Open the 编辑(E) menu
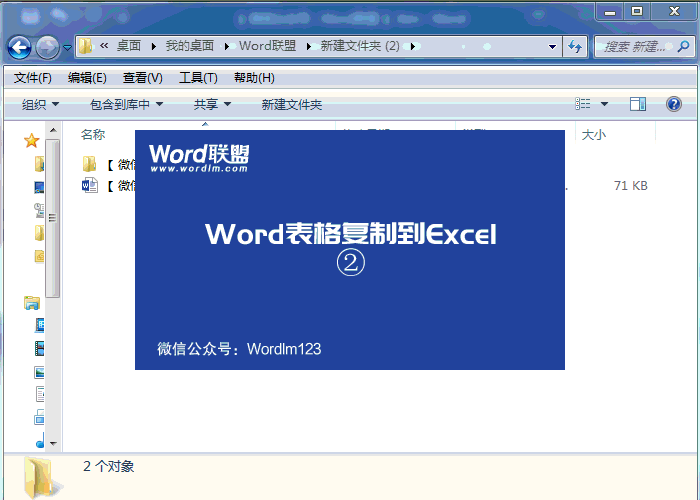Viewport: 700px width, 500px height. click(87, 78)
